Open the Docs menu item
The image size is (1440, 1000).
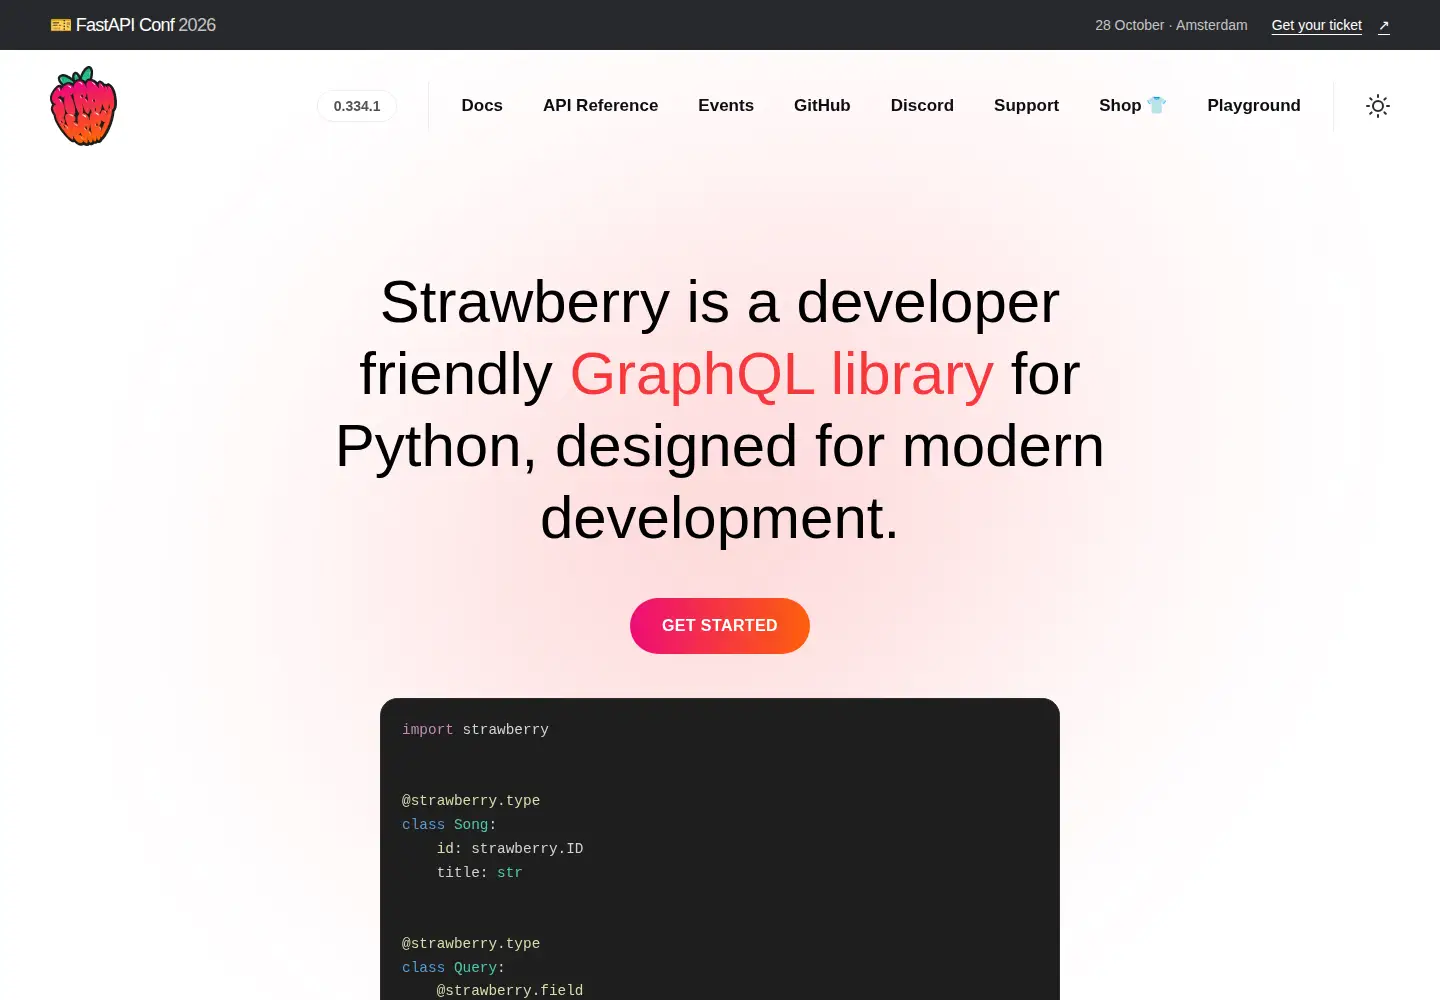point(482,106)
